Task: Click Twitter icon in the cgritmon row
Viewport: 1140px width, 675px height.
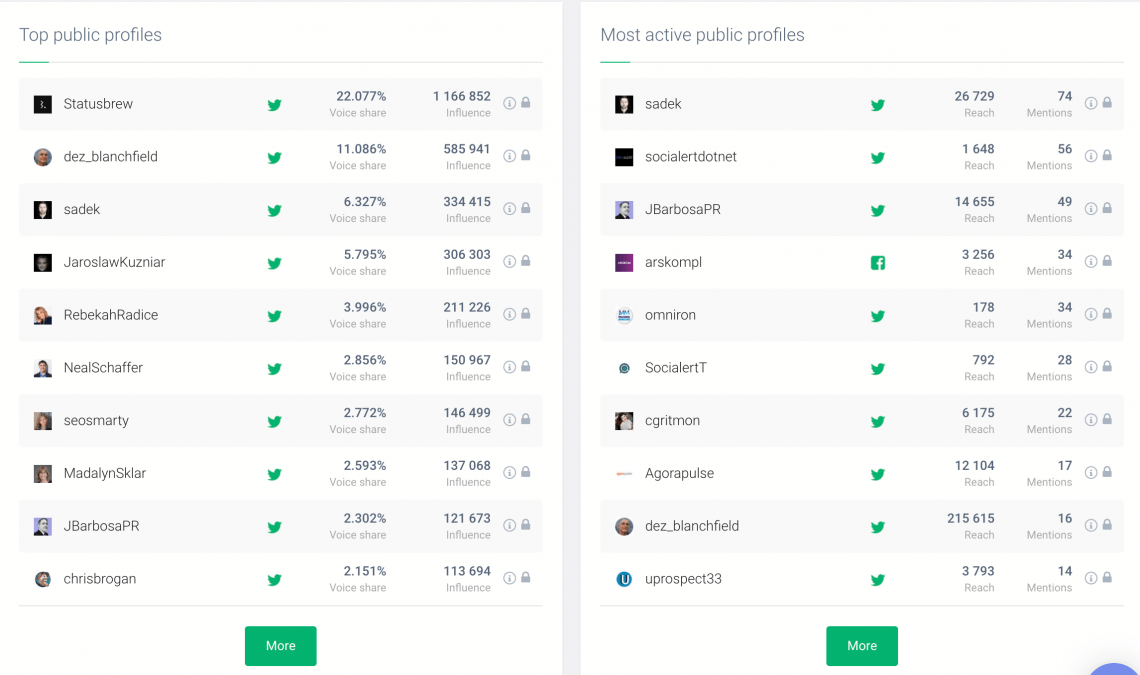Action: pyautogui.click(x=878, y=421)
